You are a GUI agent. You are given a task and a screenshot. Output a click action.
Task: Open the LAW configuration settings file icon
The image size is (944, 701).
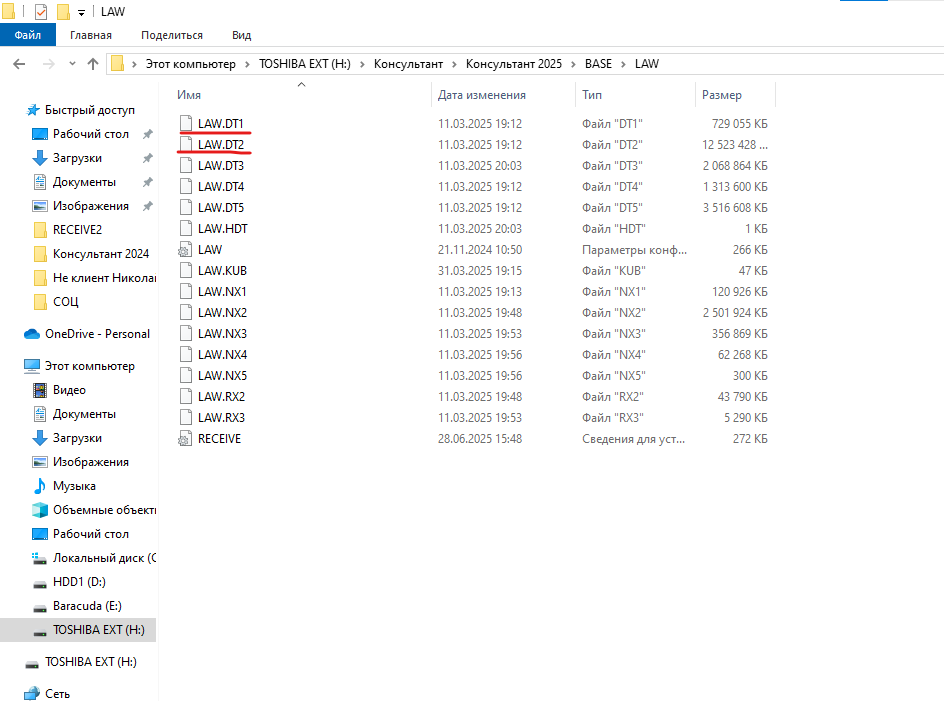click(184, 250)
